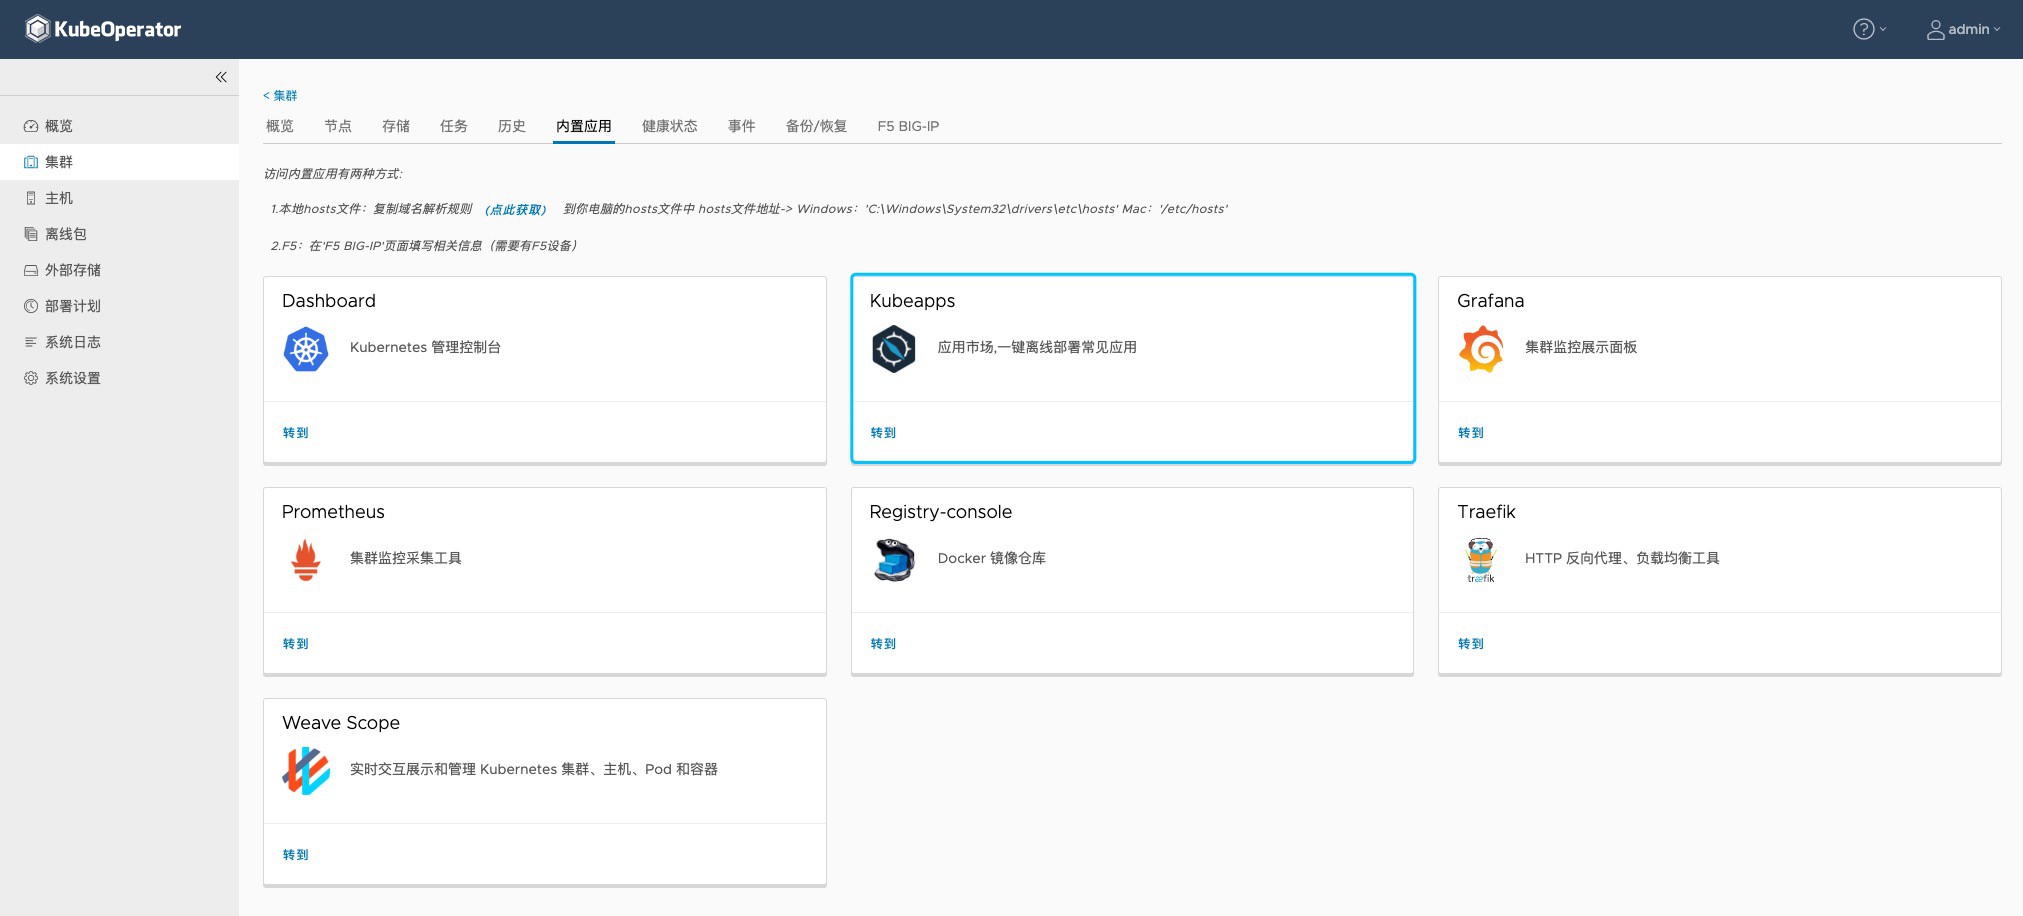Click the Kubeapps hexagon icon
This screenshot has height=916, width=2023.
pyautogui.click(x=894, y=350)
